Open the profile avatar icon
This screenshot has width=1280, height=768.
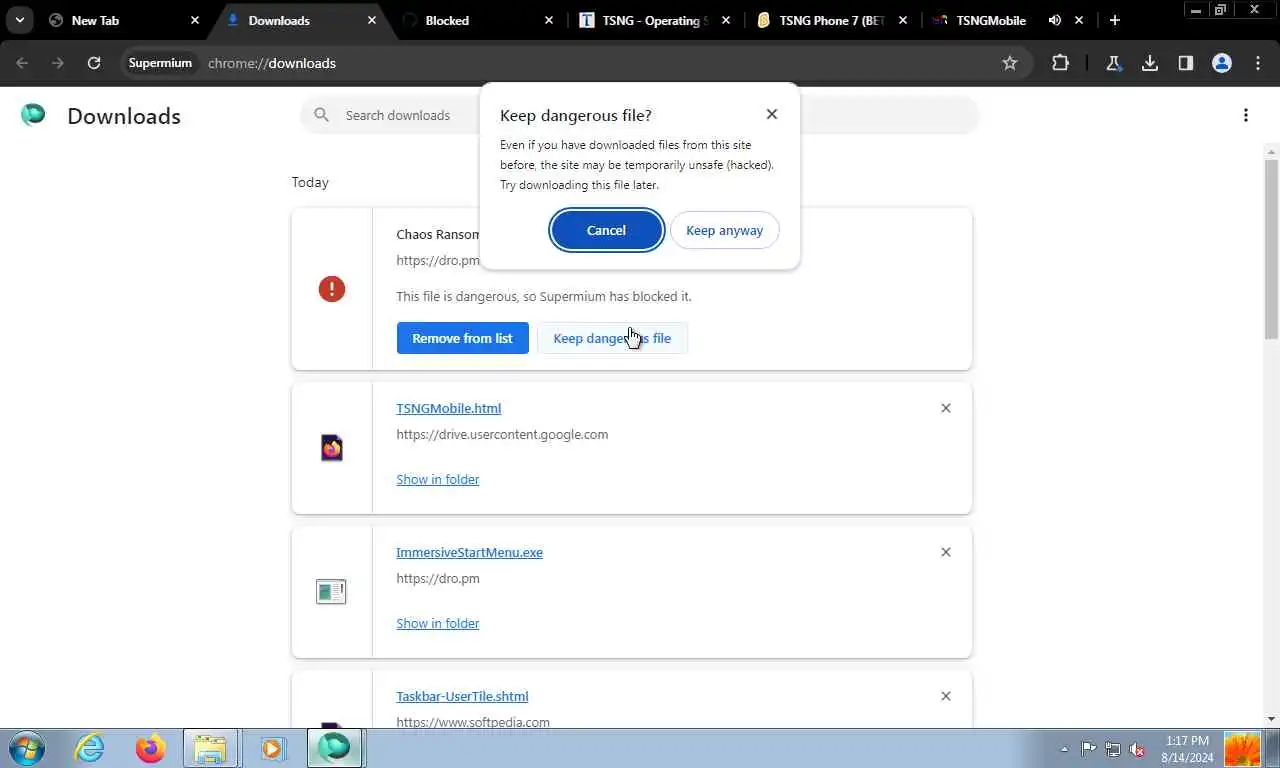coord(1222,63)
